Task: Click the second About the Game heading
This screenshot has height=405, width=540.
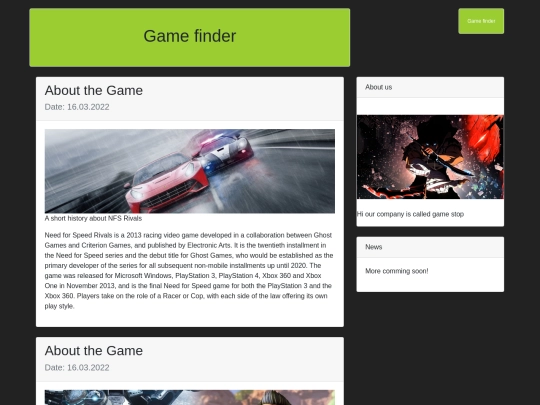Action: 94,351
